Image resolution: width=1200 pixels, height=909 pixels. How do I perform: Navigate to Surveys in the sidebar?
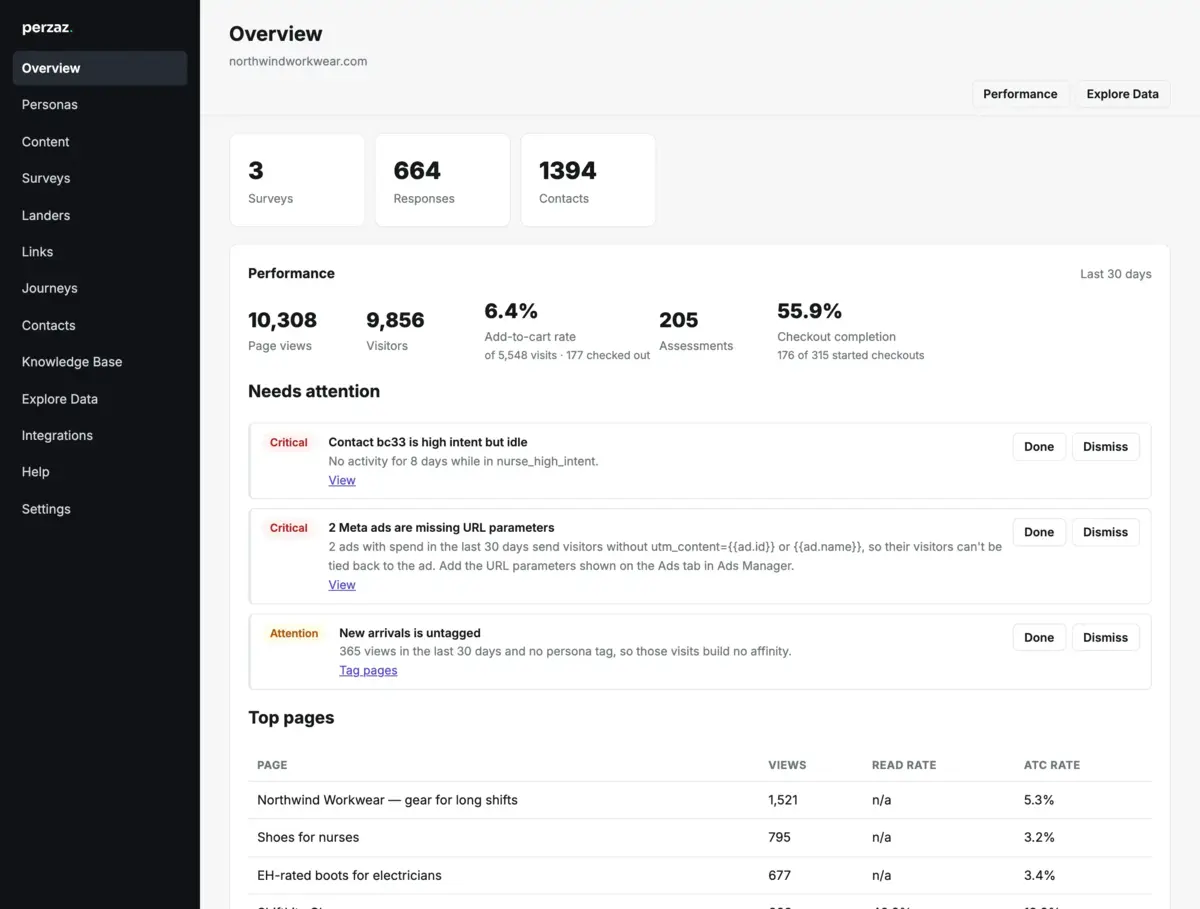tap(100, 178)
